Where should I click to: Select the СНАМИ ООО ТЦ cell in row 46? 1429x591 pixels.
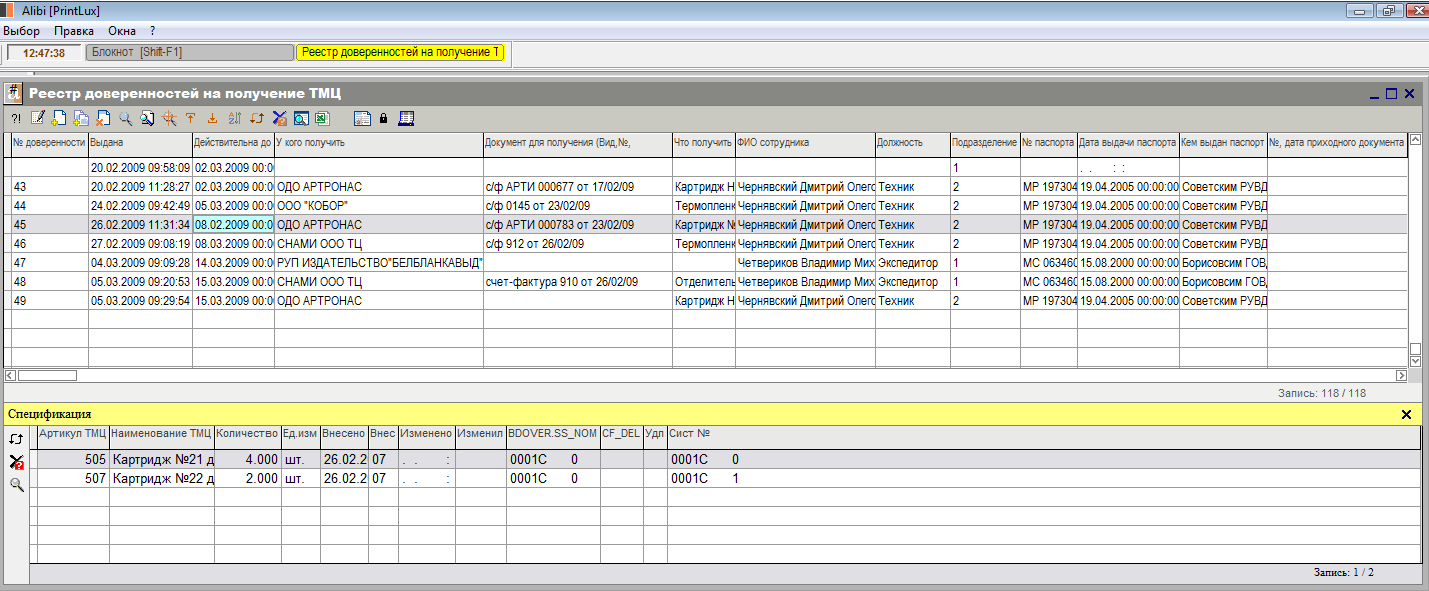[378, 244]
